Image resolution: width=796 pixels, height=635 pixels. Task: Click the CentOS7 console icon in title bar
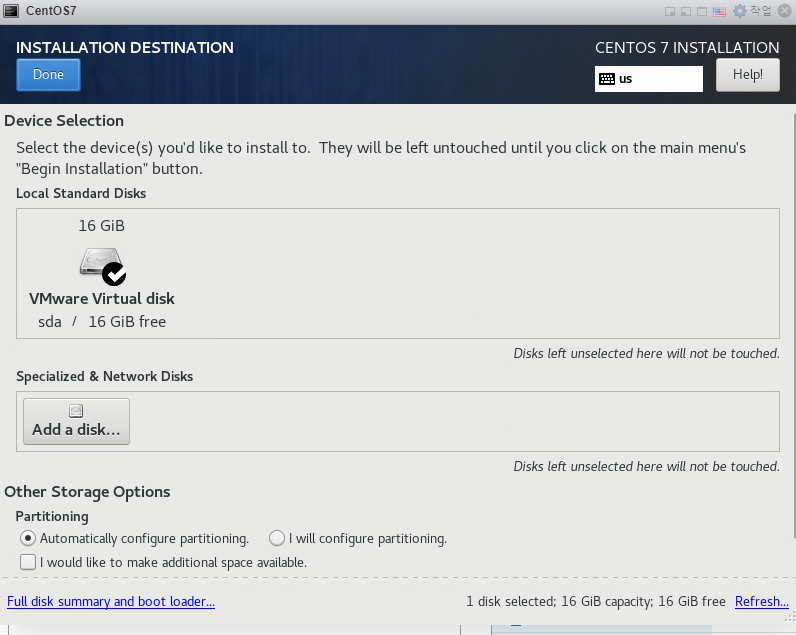[x=11, y=11]
